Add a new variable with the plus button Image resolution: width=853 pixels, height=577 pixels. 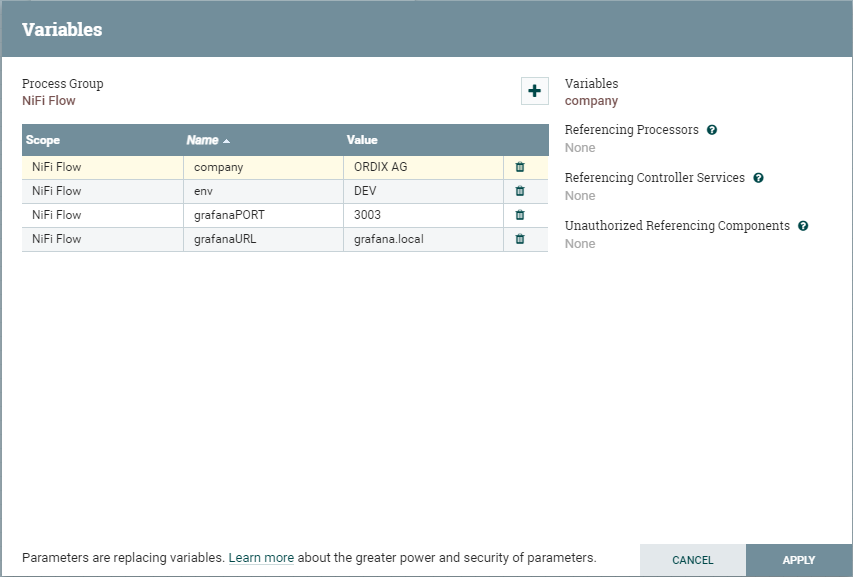(534, 91)
